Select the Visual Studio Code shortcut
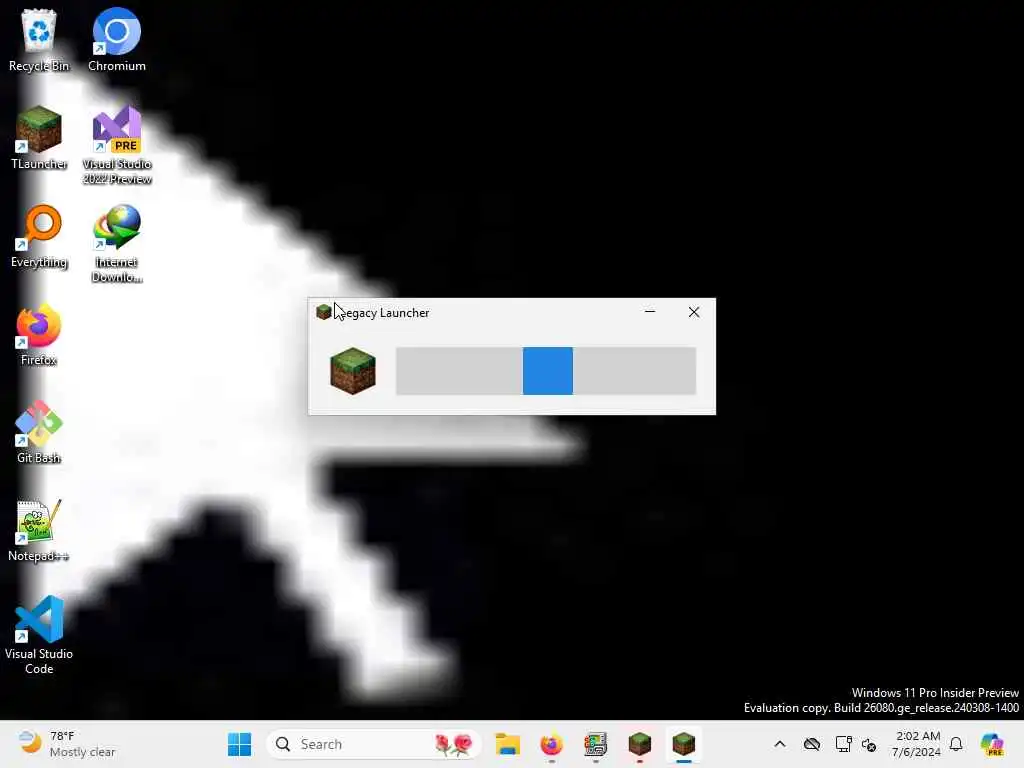The height and width of the screenshot is (768, 1024). tap(39, 635)
